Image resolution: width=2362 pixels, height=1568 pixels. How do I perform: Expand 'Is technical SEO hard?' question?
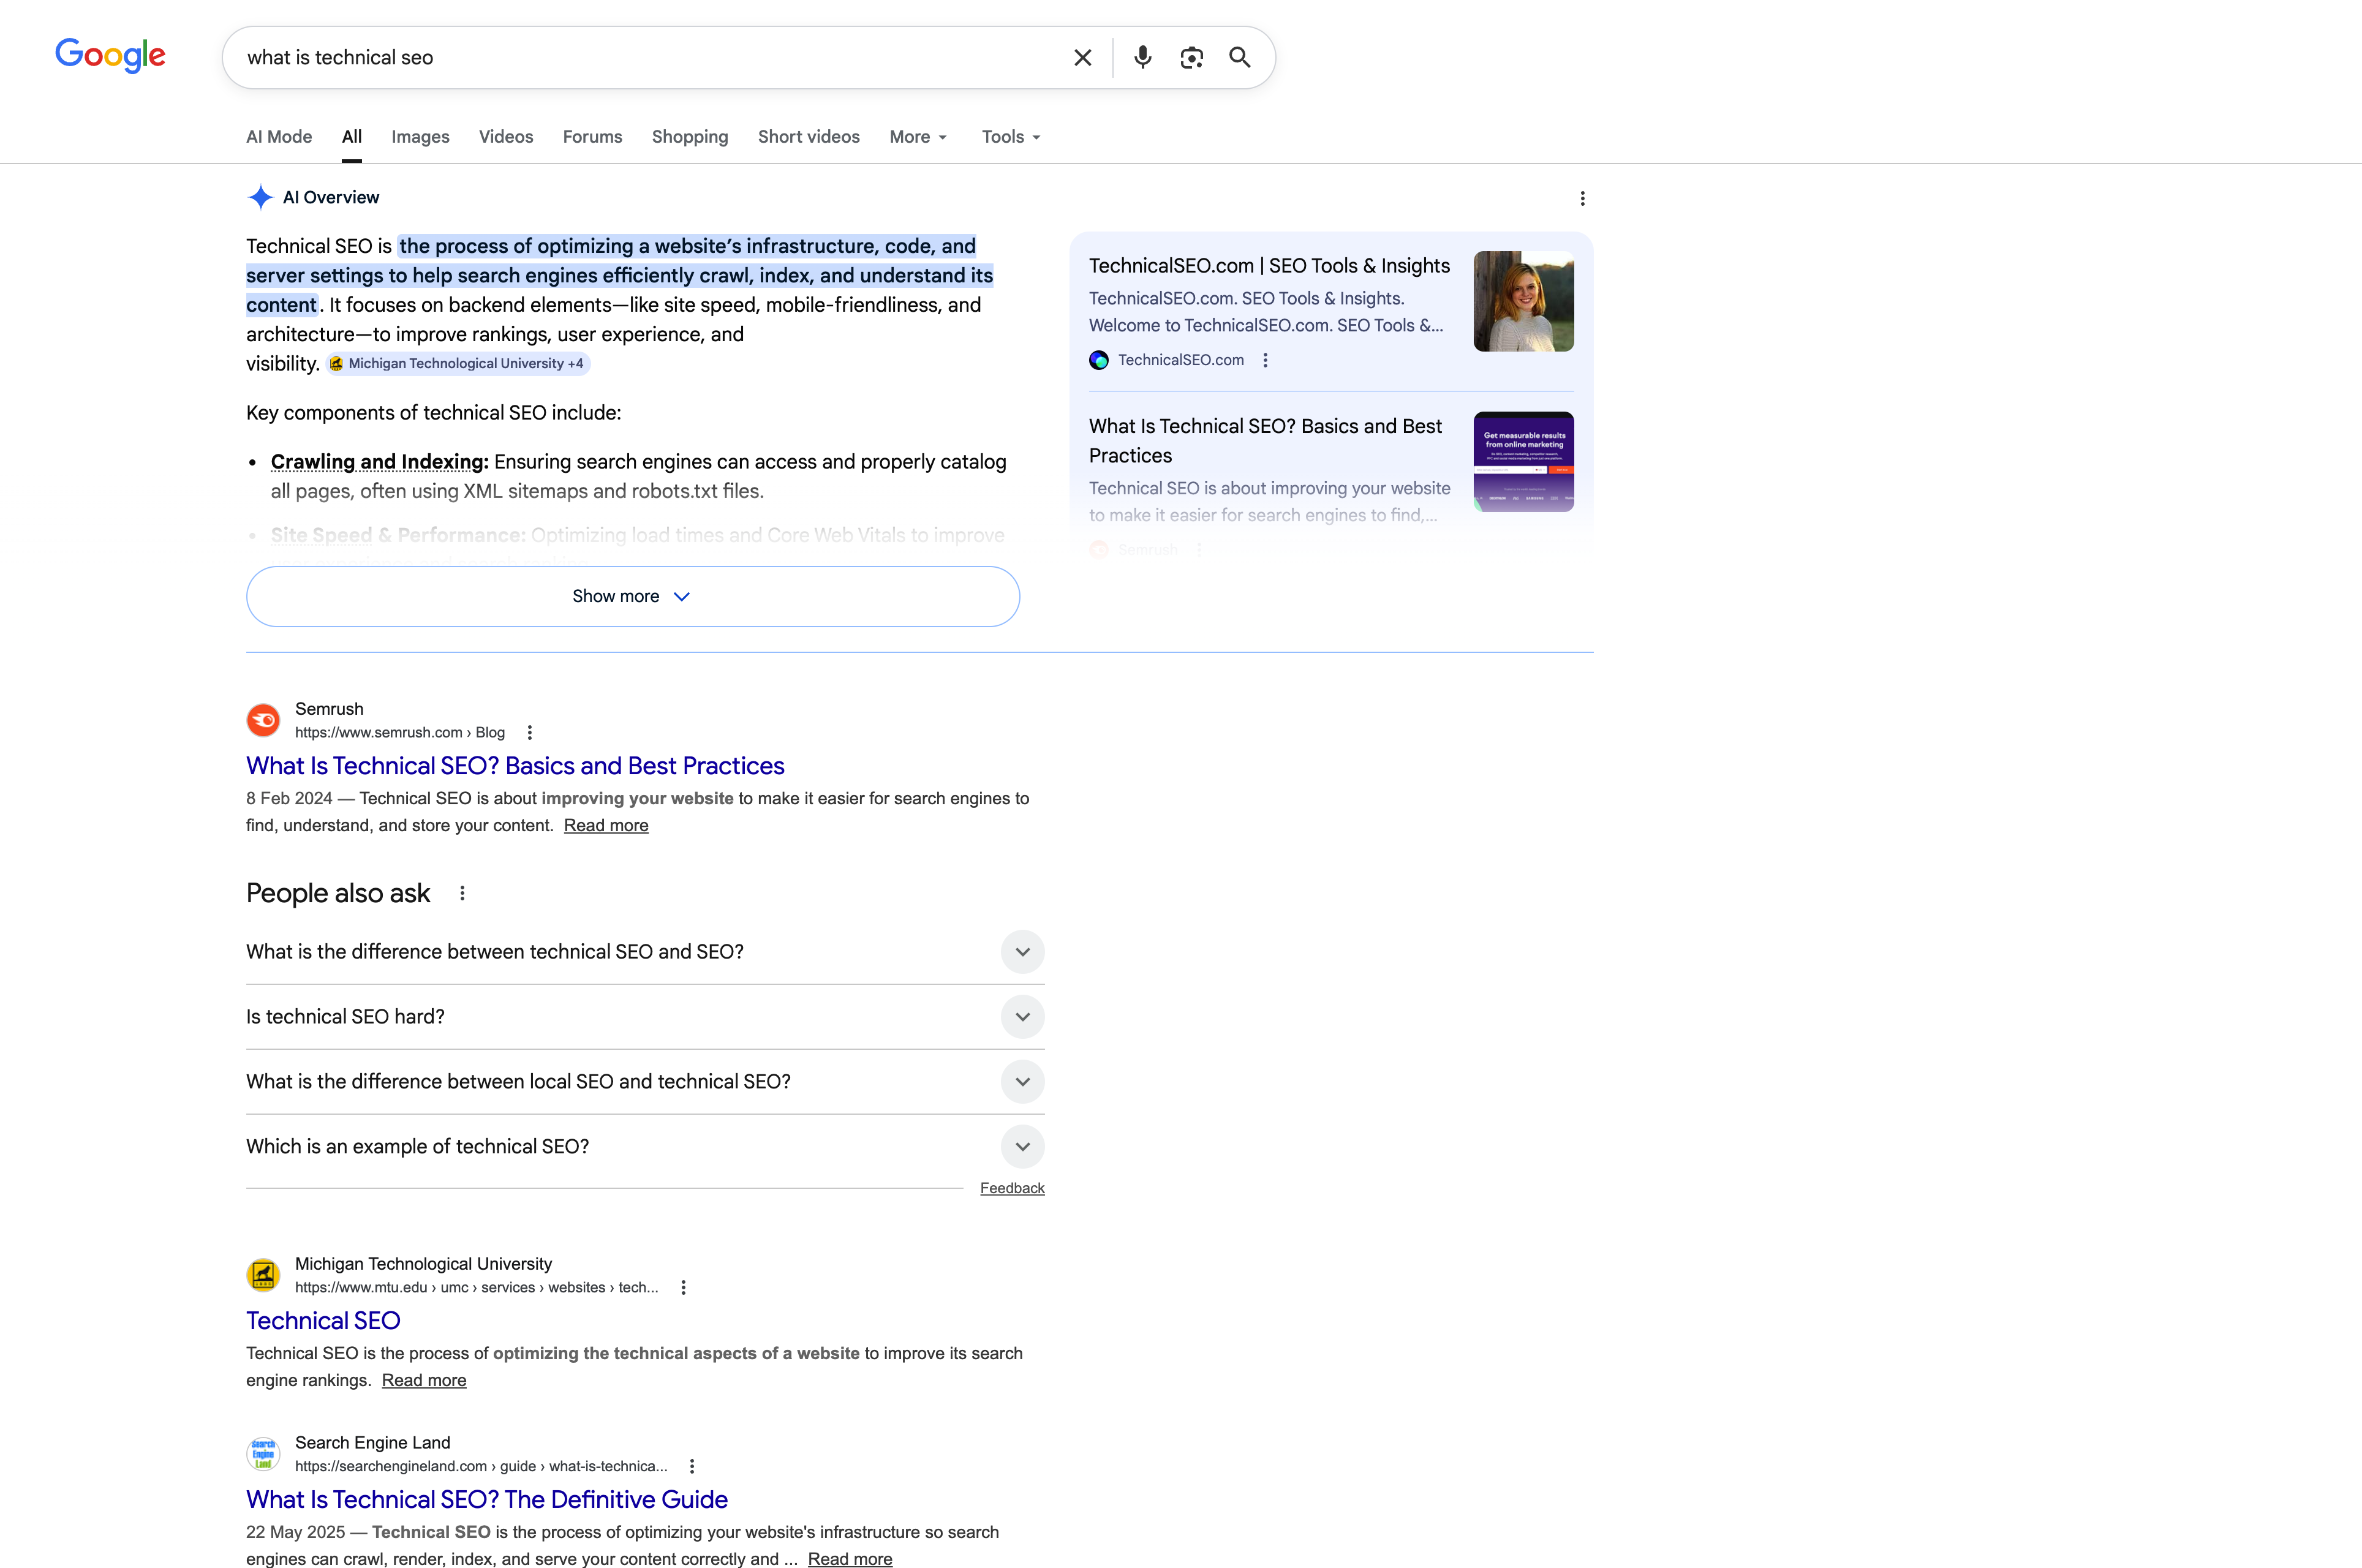tap(1022, 1016)
